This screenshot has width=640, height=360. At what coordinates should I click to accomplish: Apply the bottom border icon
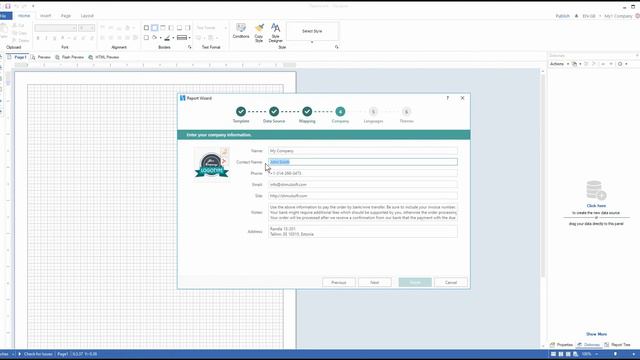[x=179, y=28]
